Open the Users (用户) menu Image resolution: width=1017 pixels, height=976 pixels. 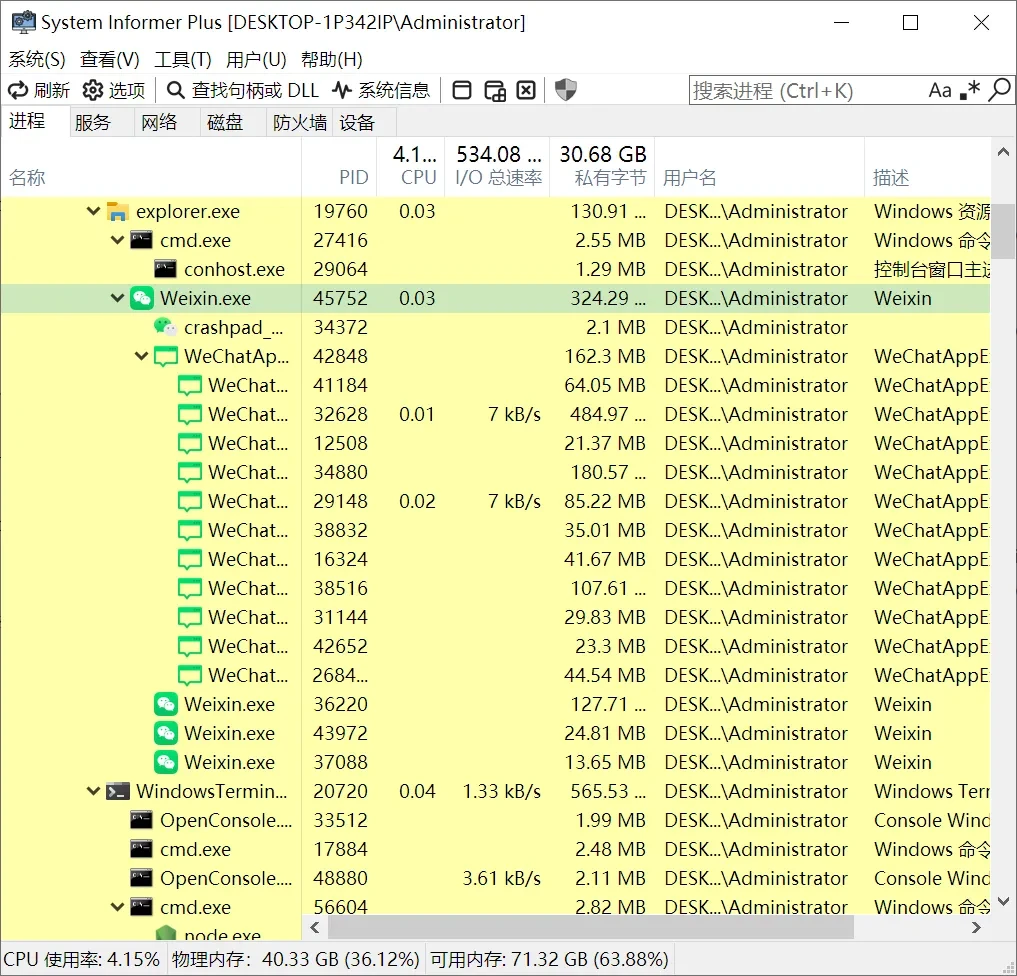[x=256, y=60]
